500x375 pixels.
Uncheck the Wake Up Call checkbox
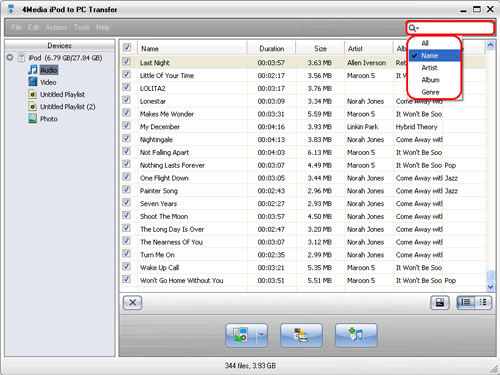[x=126, y=266]
